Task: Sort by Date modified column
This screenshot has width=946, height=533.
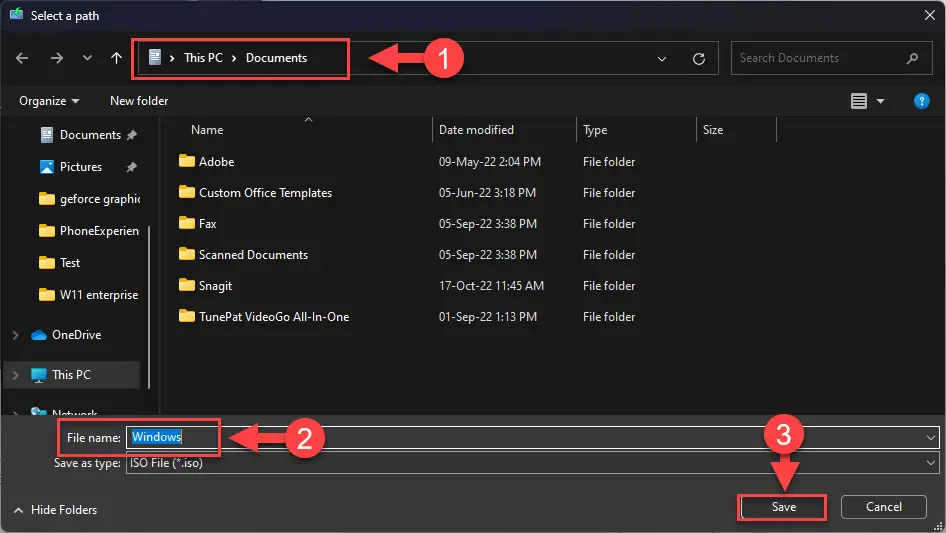Action: [x=476, y=130]
